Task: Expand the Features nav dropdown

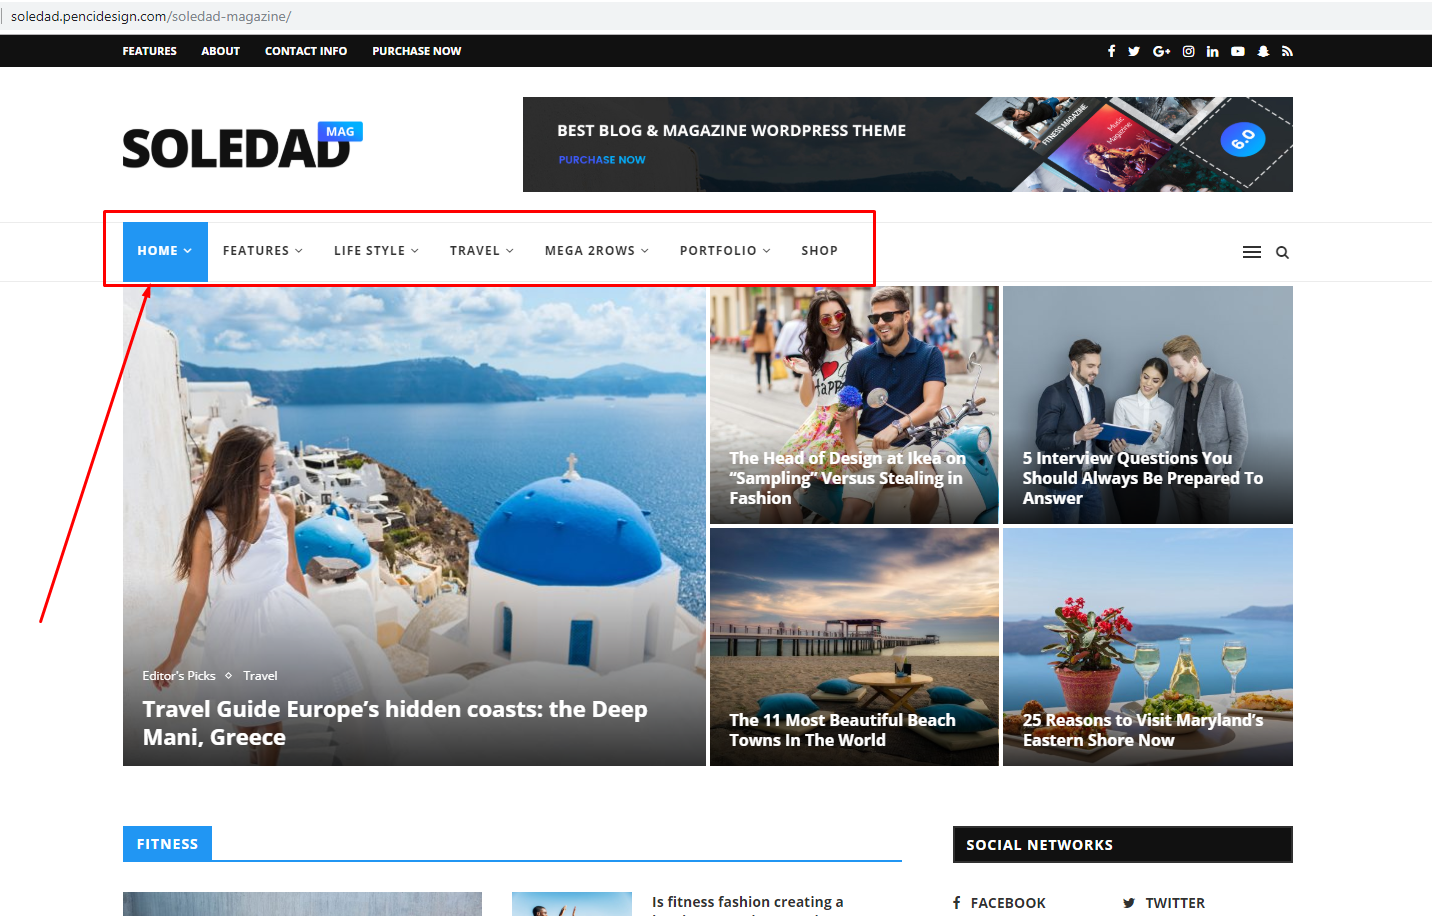Action: click(x=263, y=251)
